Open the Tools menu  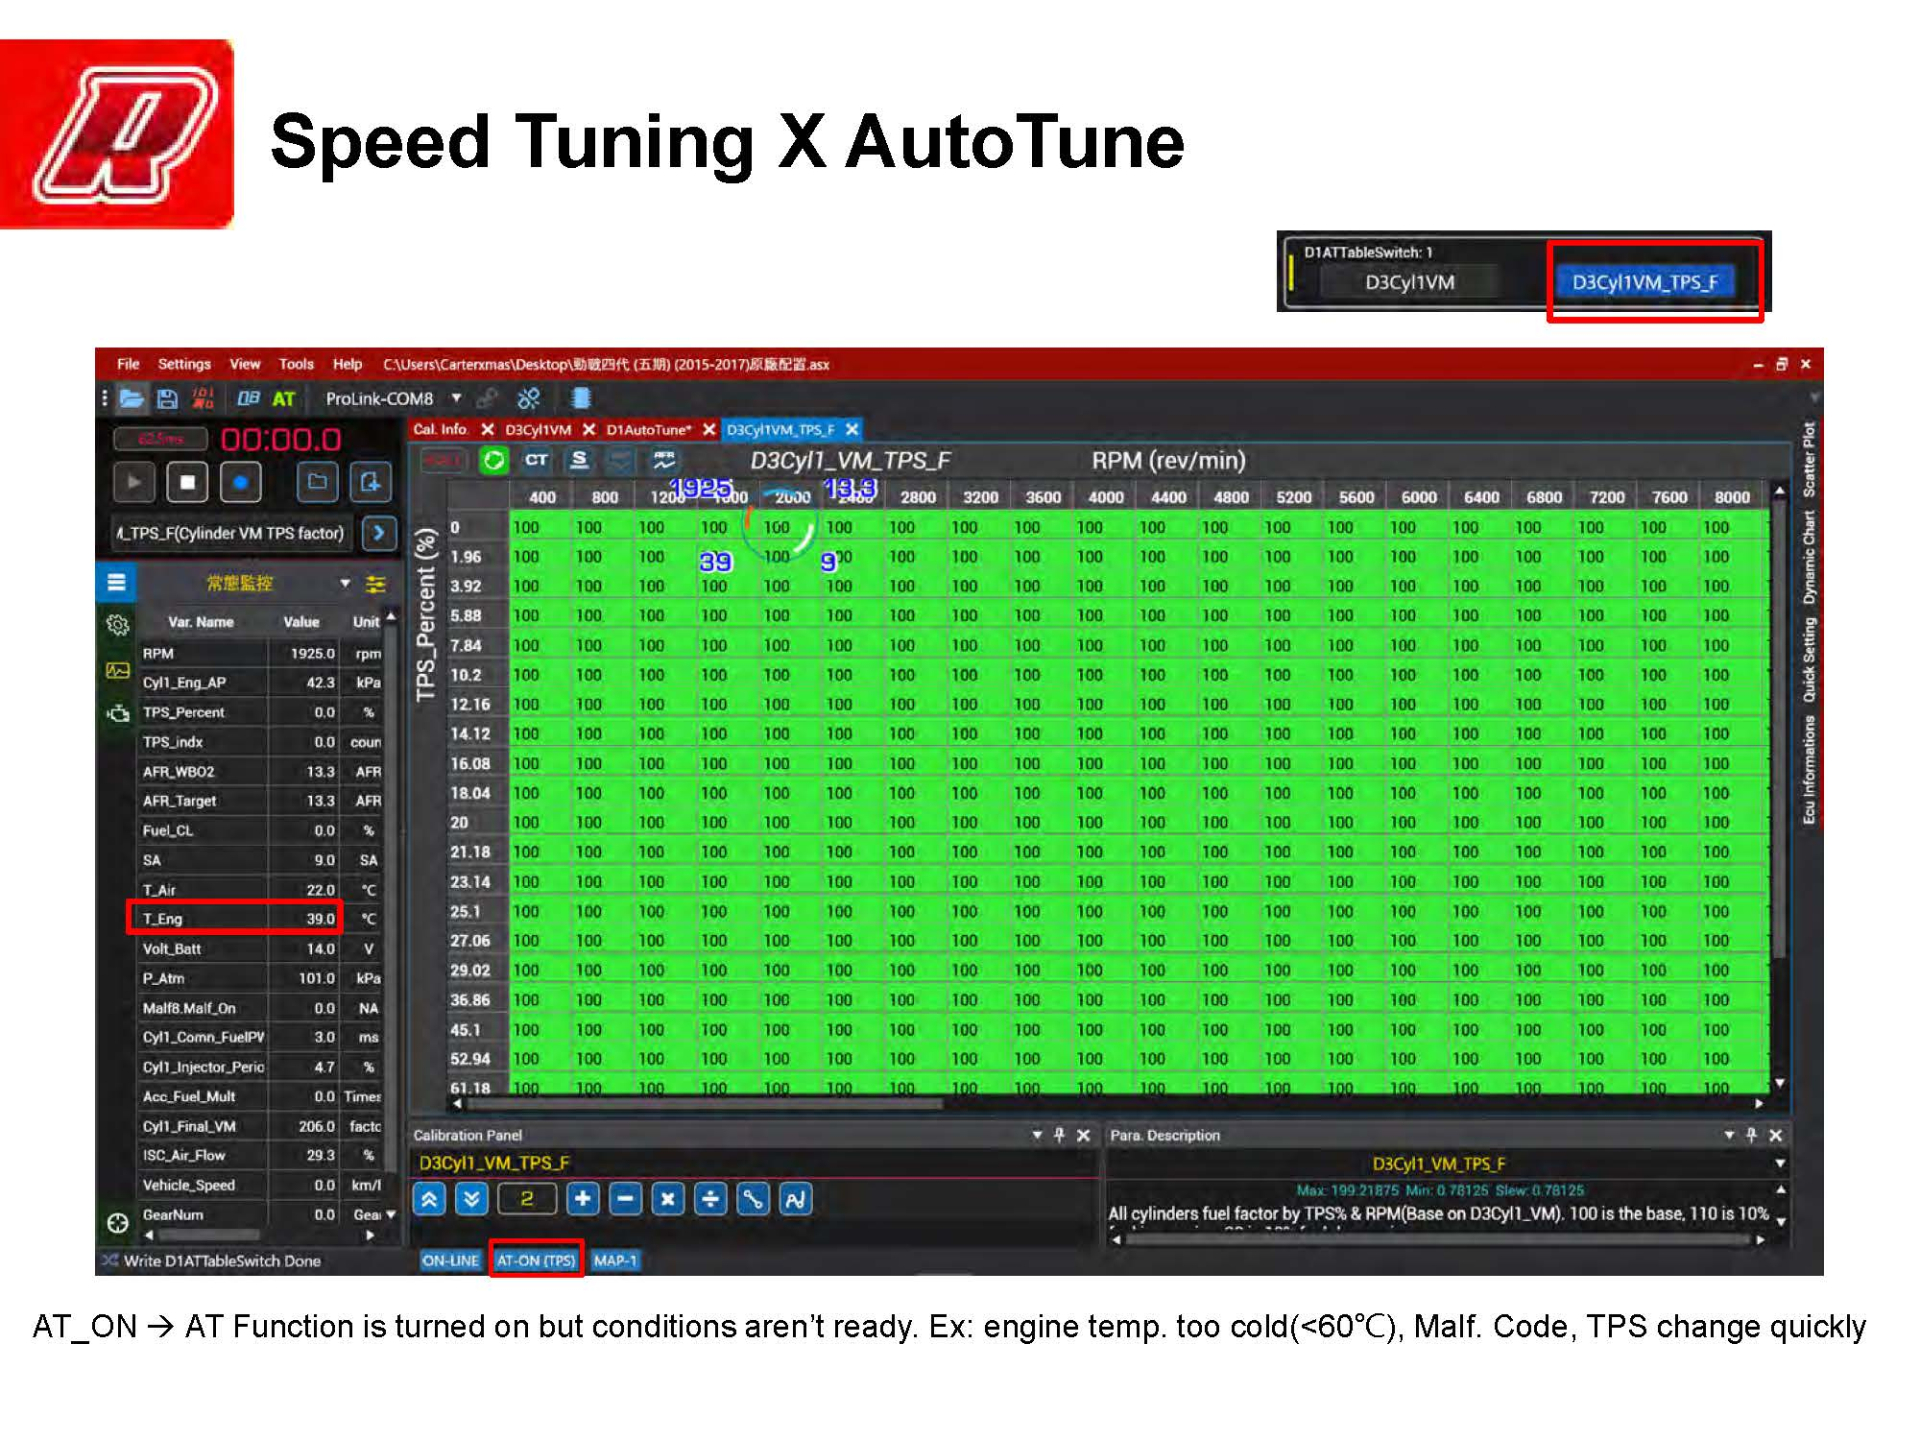coord(295,364)
